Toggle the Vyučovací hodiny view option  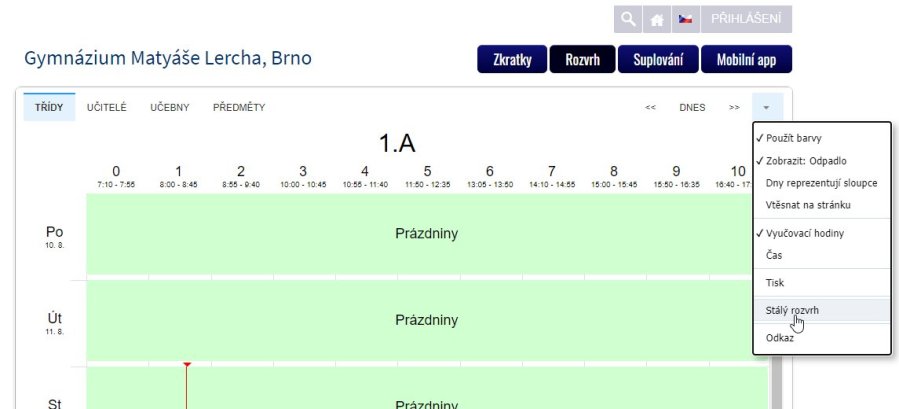point(810,232)
